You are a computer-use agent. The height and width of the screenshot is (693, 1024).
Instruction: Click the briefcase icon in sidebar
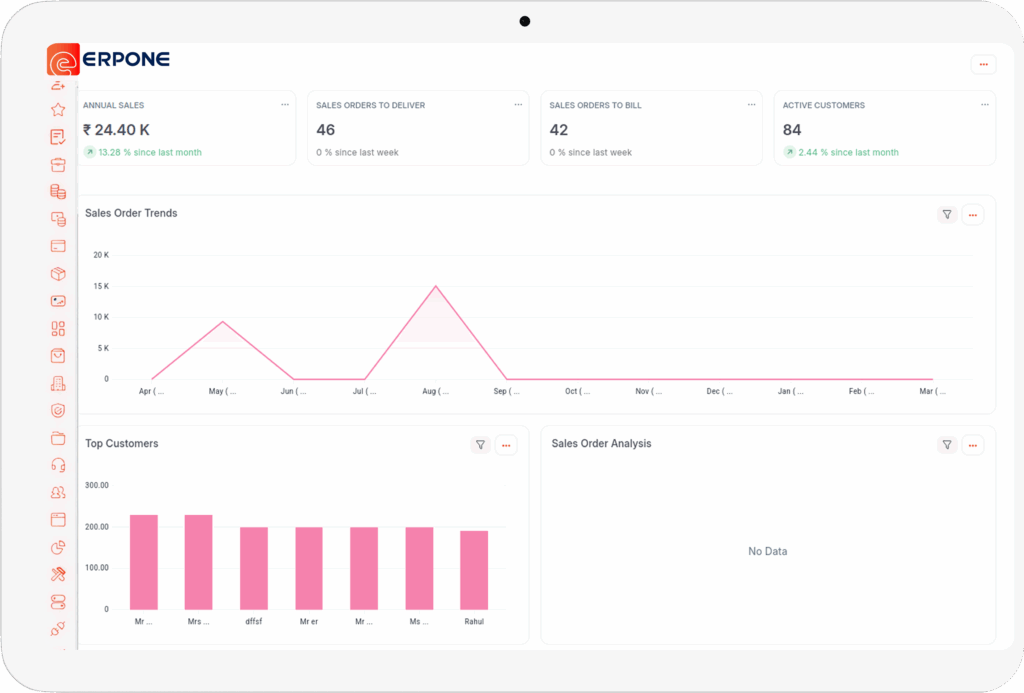58,165
